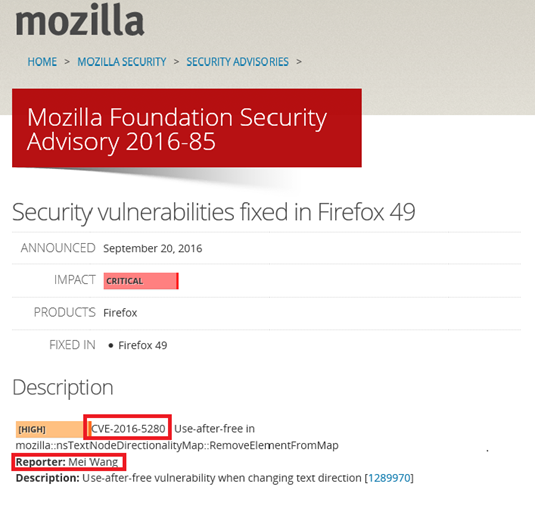Click the mozilla logo

(80, 20)
